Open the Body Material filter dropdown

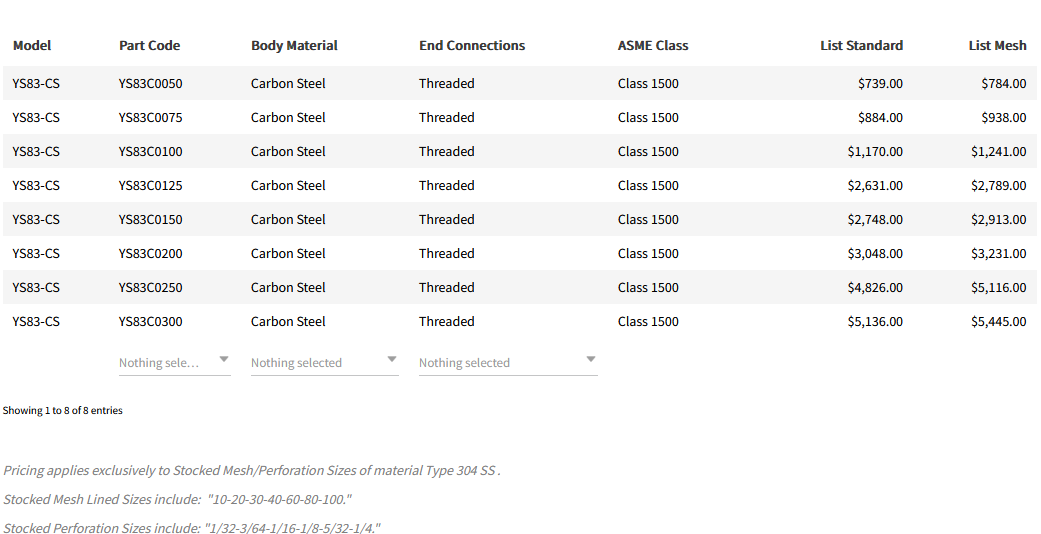tap(324, 362)
